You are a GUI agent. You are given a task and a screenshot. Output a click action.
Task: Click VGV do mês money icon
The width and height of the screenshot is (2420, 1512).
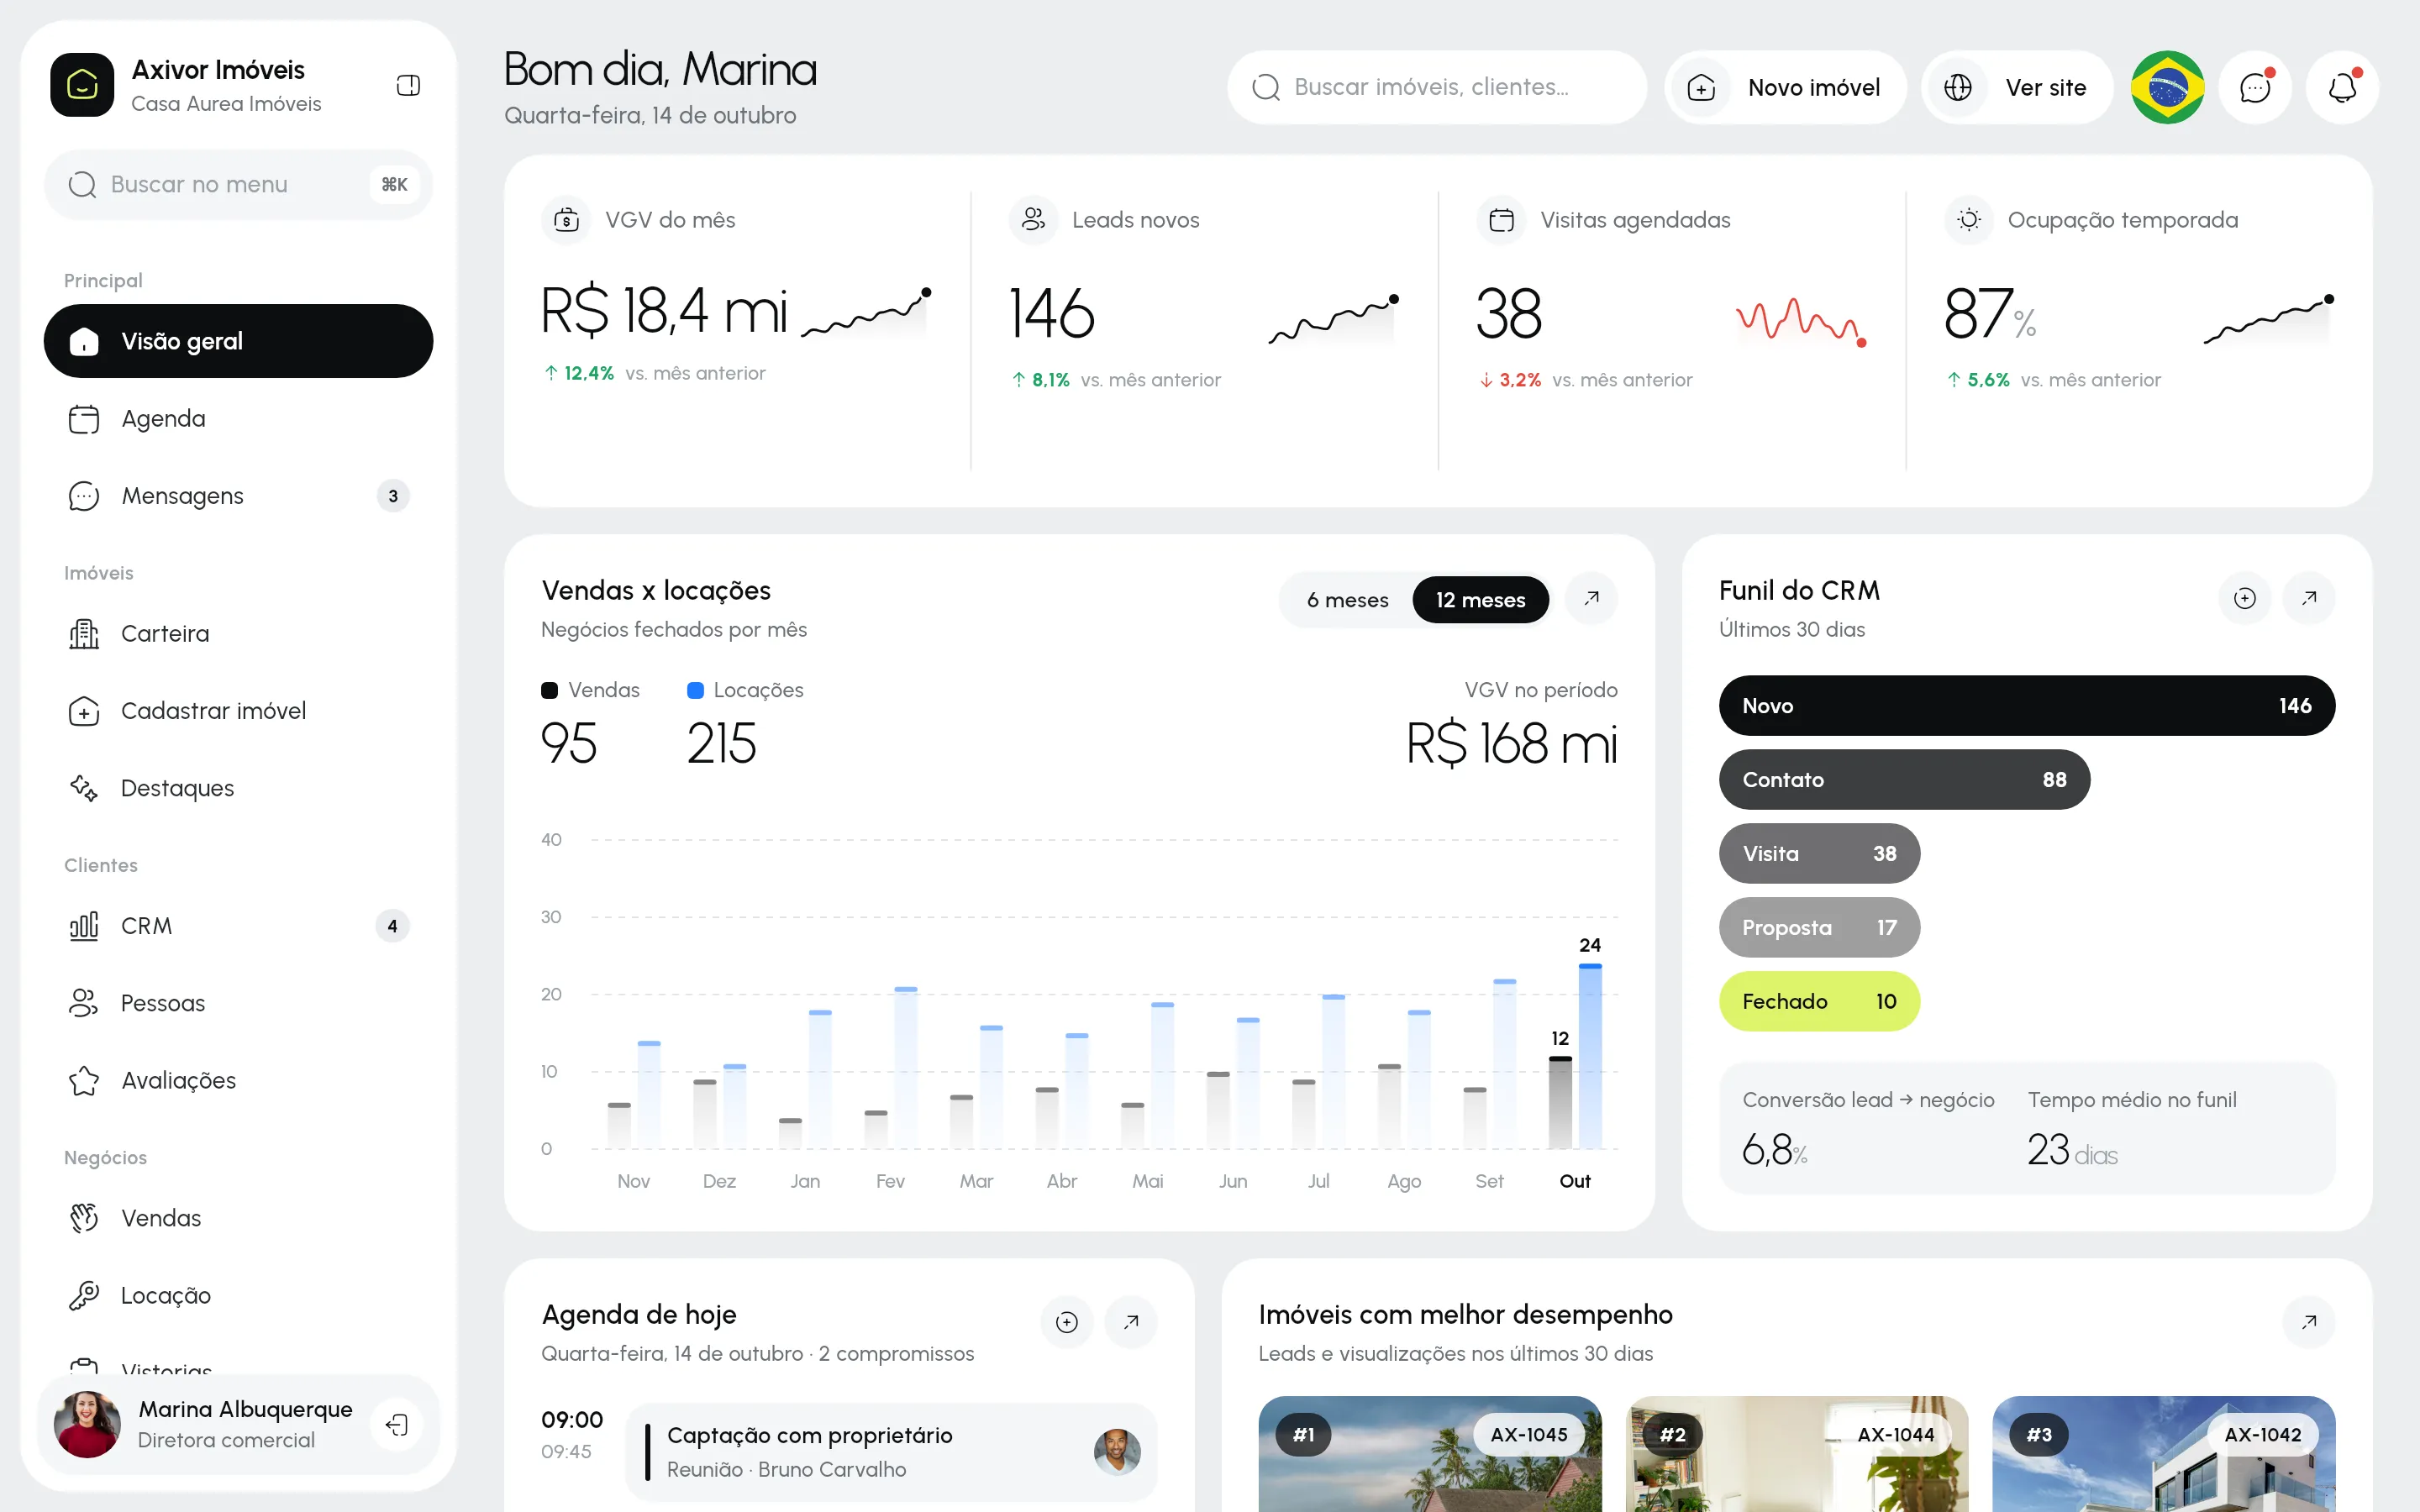point(566,220)
